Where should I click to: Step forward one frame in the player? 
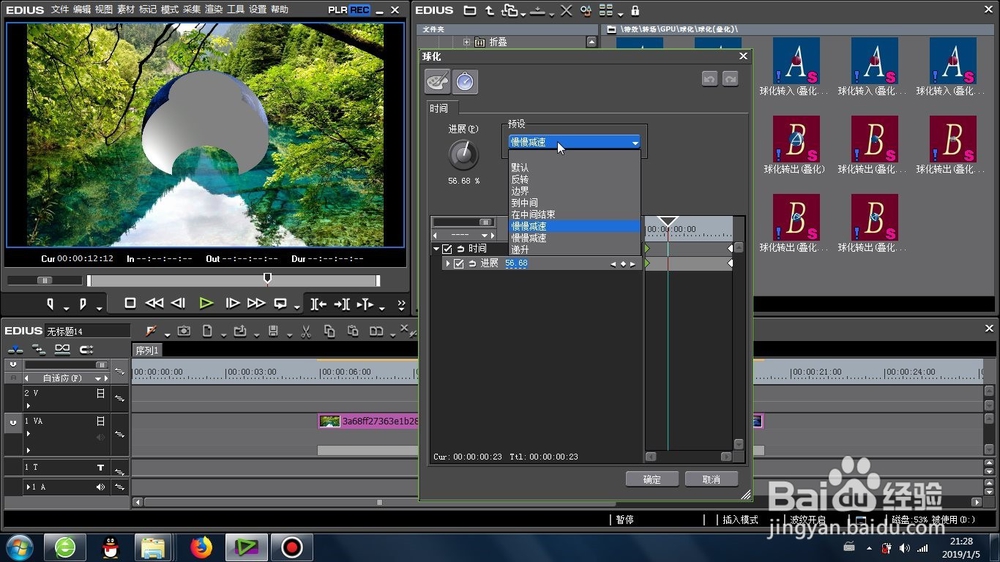[x=232, y=304]
